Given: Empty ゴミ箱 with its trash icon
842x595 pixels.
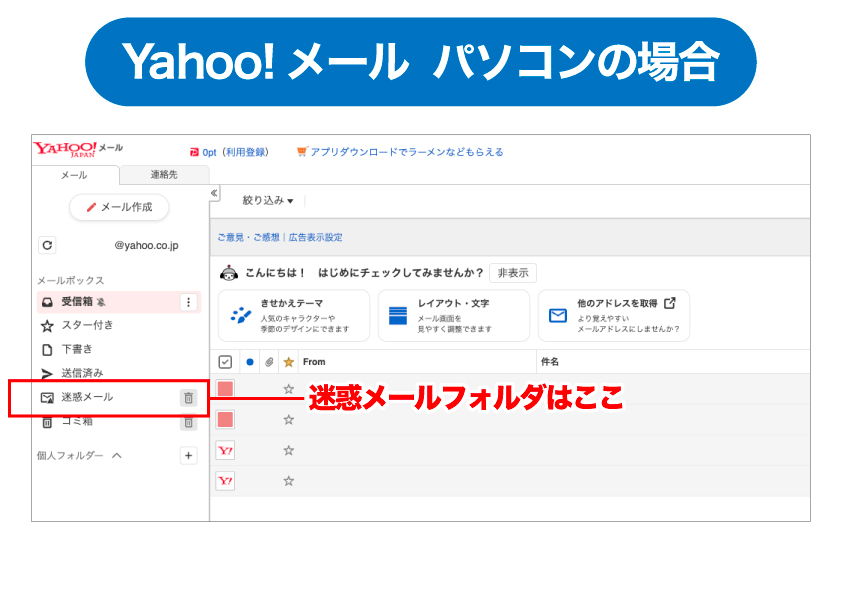Looking at the screenshot, I should 188,423.
